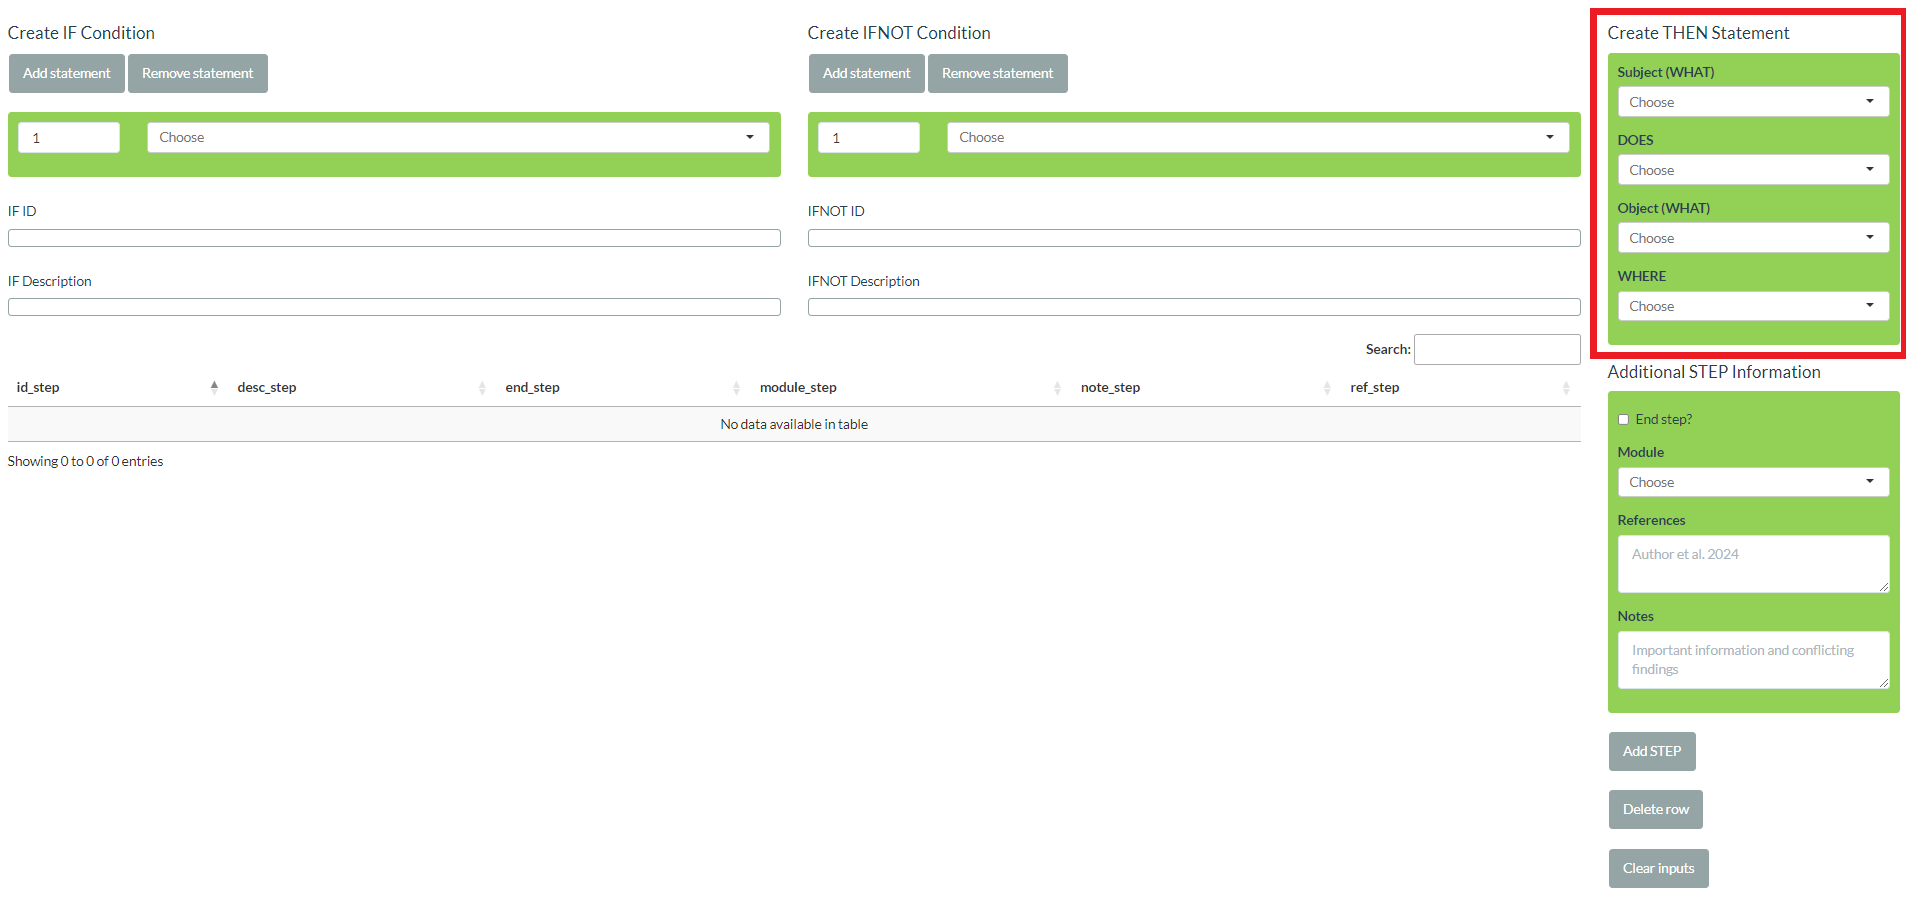Sort table by ref_step column
The height and width of the screenshot is (897, 1906).
coord(1374,388)
